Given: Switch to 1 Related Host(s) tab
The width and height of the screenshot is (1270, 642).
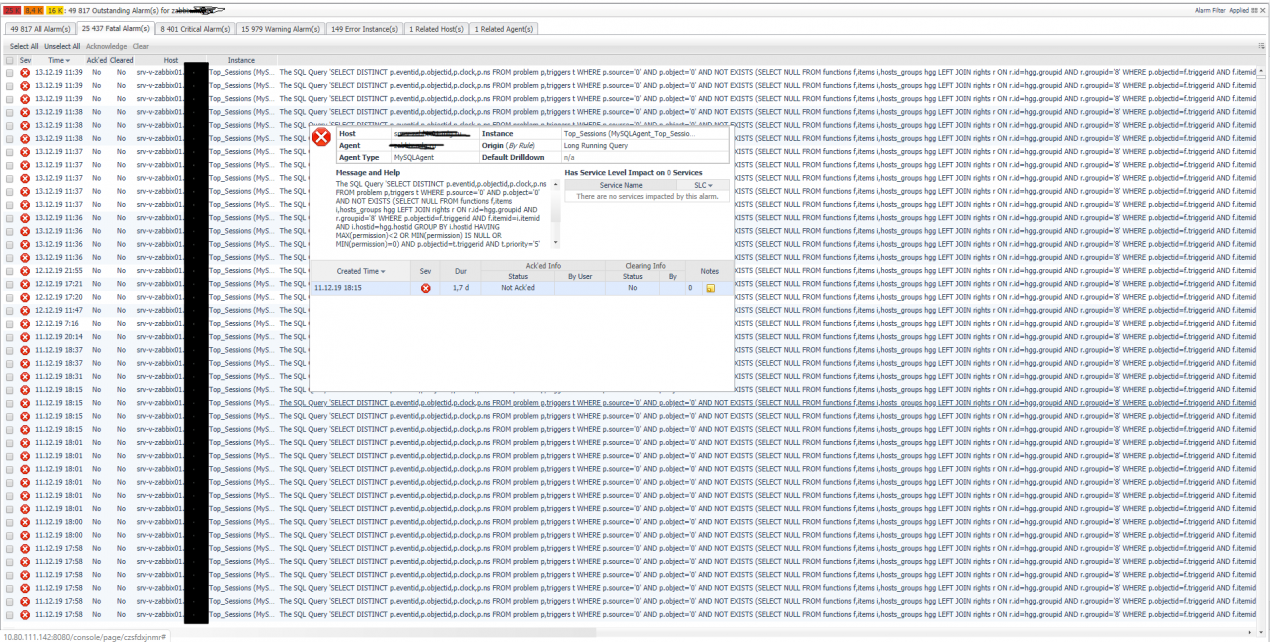Looking at the screenshot, I should click(436, 29).
